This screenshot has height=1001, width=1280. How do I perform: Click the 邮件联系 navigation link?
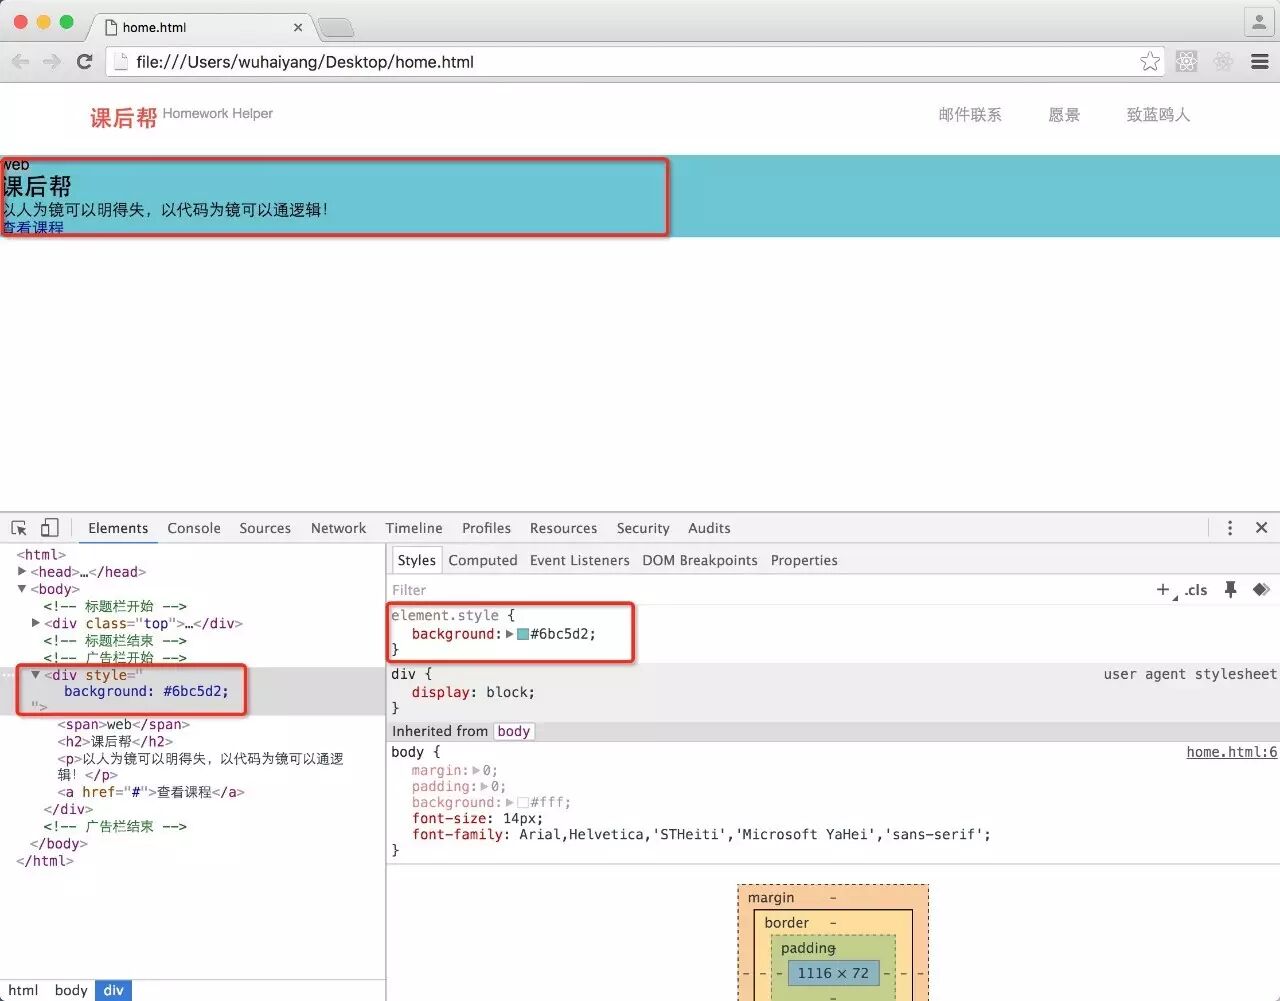pyautogui.click(x=970, y=115)
